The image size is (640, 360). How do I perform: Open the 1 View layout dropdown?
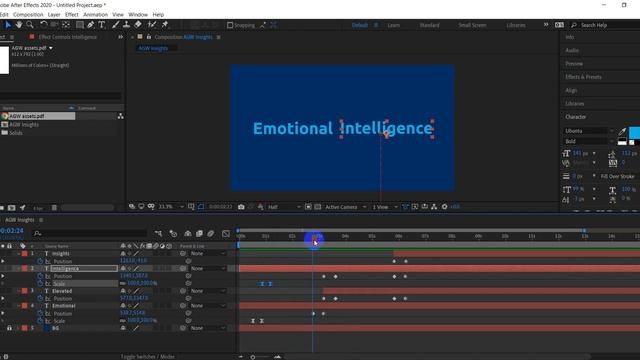[384, 207]
